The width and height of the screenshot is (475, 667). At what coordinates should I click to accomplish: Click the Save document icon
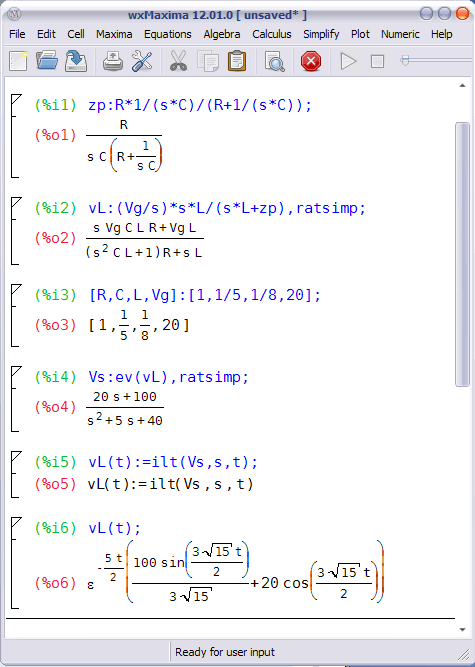[x=76, y=61]
